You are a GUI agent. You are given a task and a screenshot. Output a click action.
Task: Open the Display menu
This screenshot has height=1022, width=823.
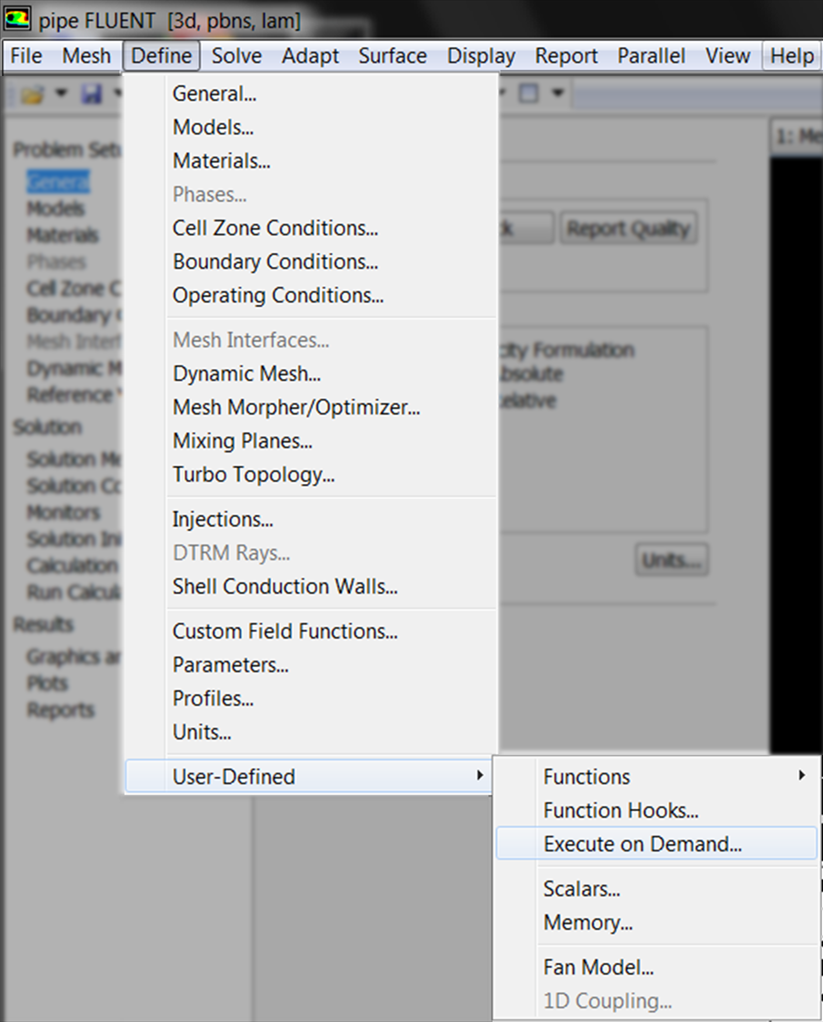tap(481, 56)
